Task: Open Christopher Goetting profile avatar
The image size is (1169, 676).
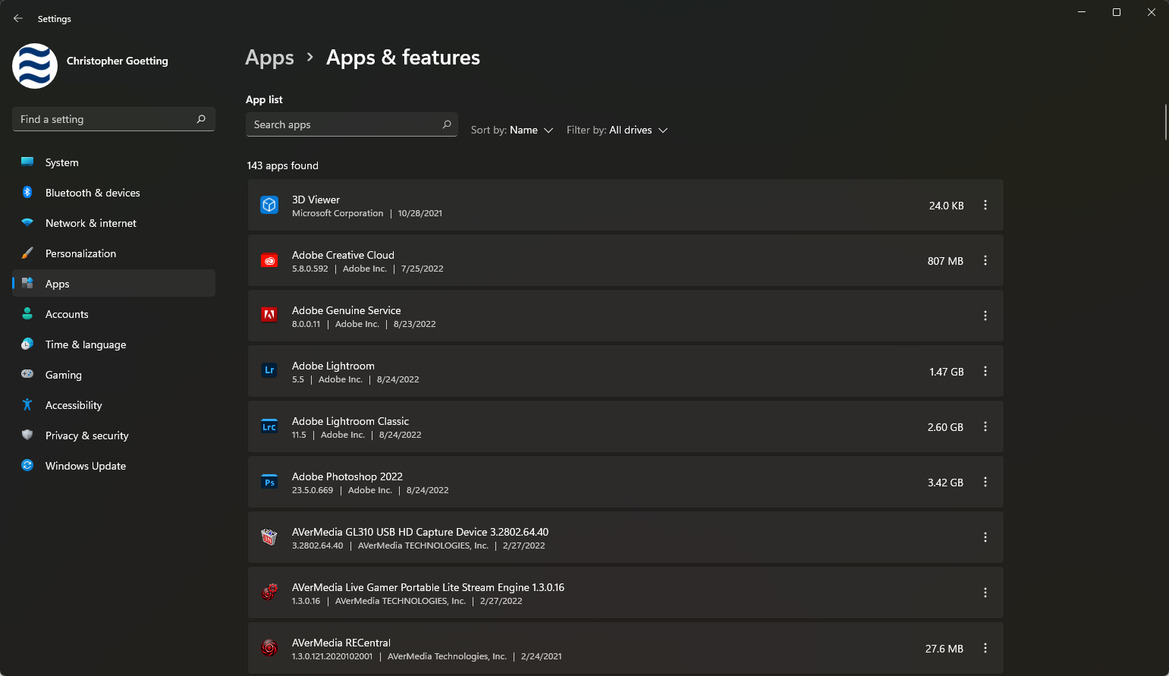Action: [x=35, y=66]
